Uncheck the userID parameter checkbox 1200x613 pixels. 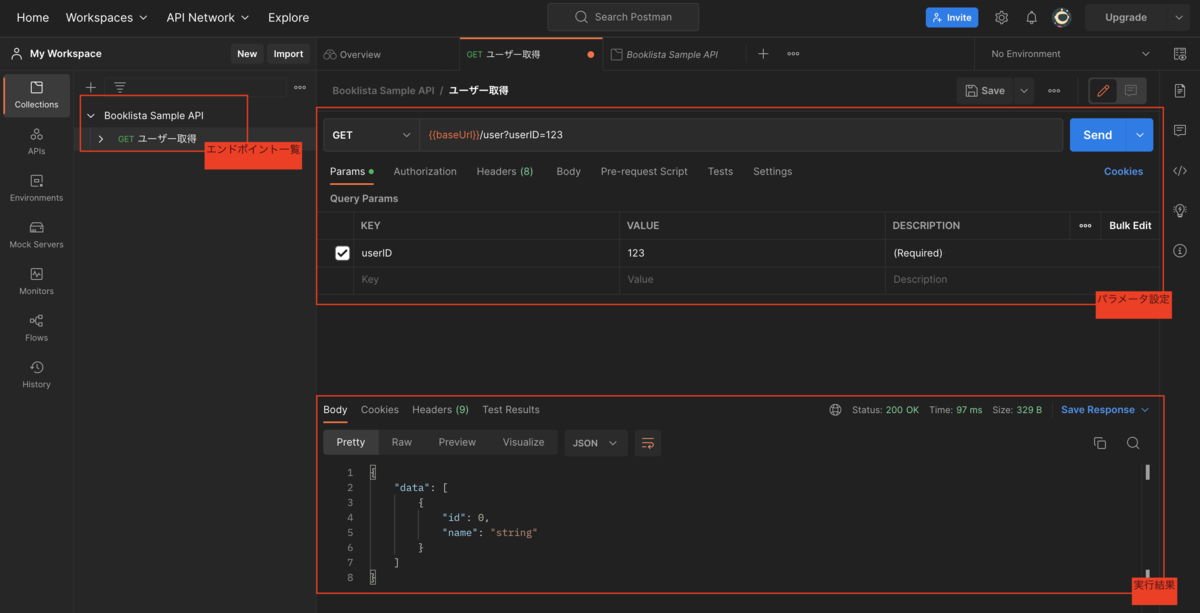[x=342, y=253]
